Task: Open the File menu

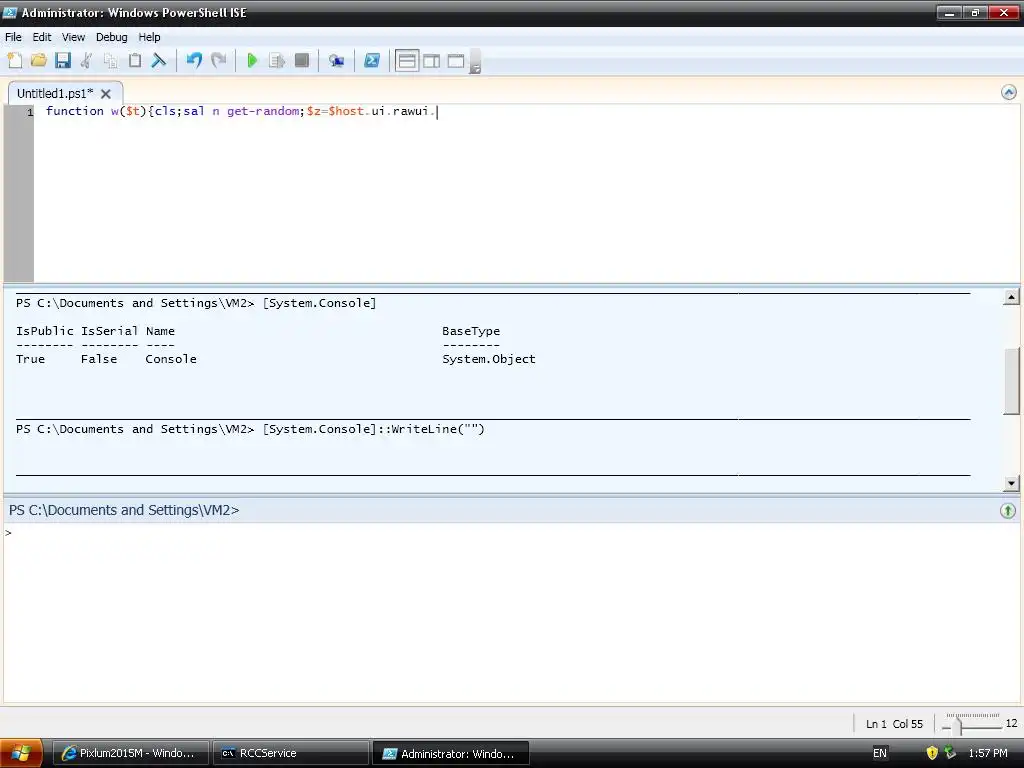Action: point(13,37)
